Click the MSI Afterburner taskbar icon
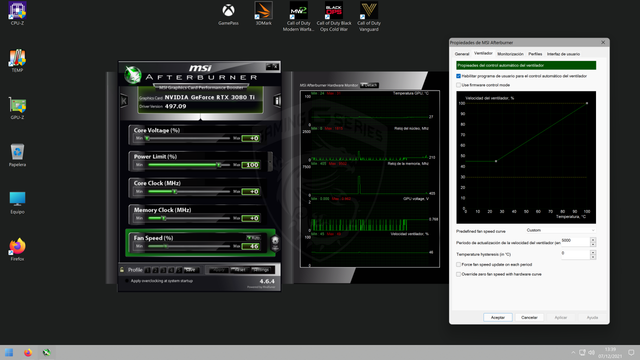 pyautogui.click(x=47, y=353)
